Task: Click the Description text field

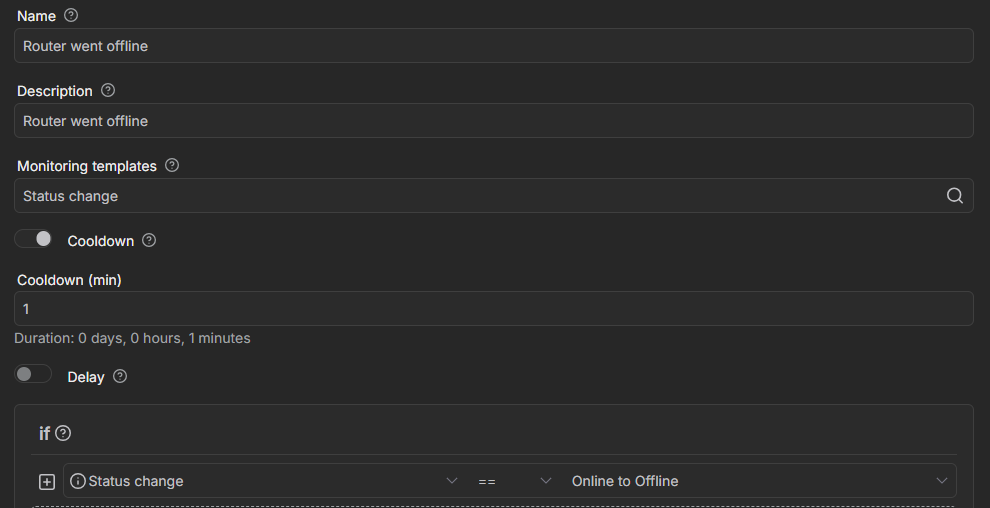Action: click(x=494, y=121)
